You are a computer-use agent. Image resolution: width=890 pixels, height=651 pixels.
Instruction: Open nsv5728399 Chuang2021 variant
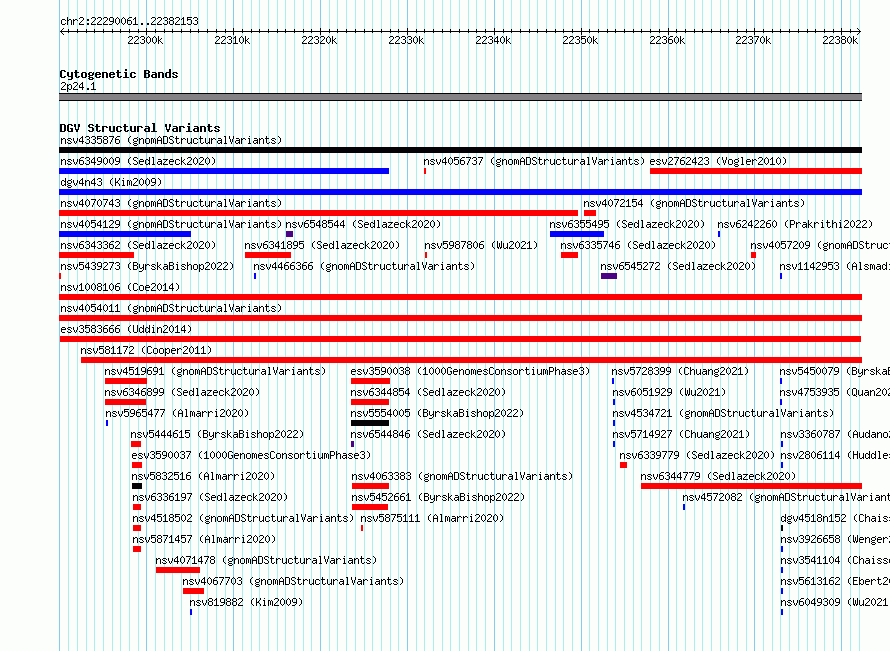click(681, 371)
